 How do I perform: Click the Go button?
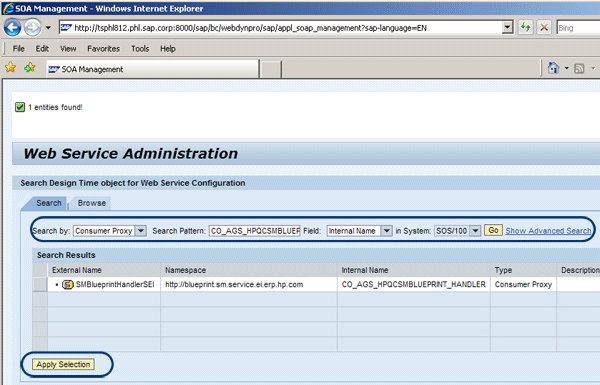pyautogui.click(x=493, y=230)
